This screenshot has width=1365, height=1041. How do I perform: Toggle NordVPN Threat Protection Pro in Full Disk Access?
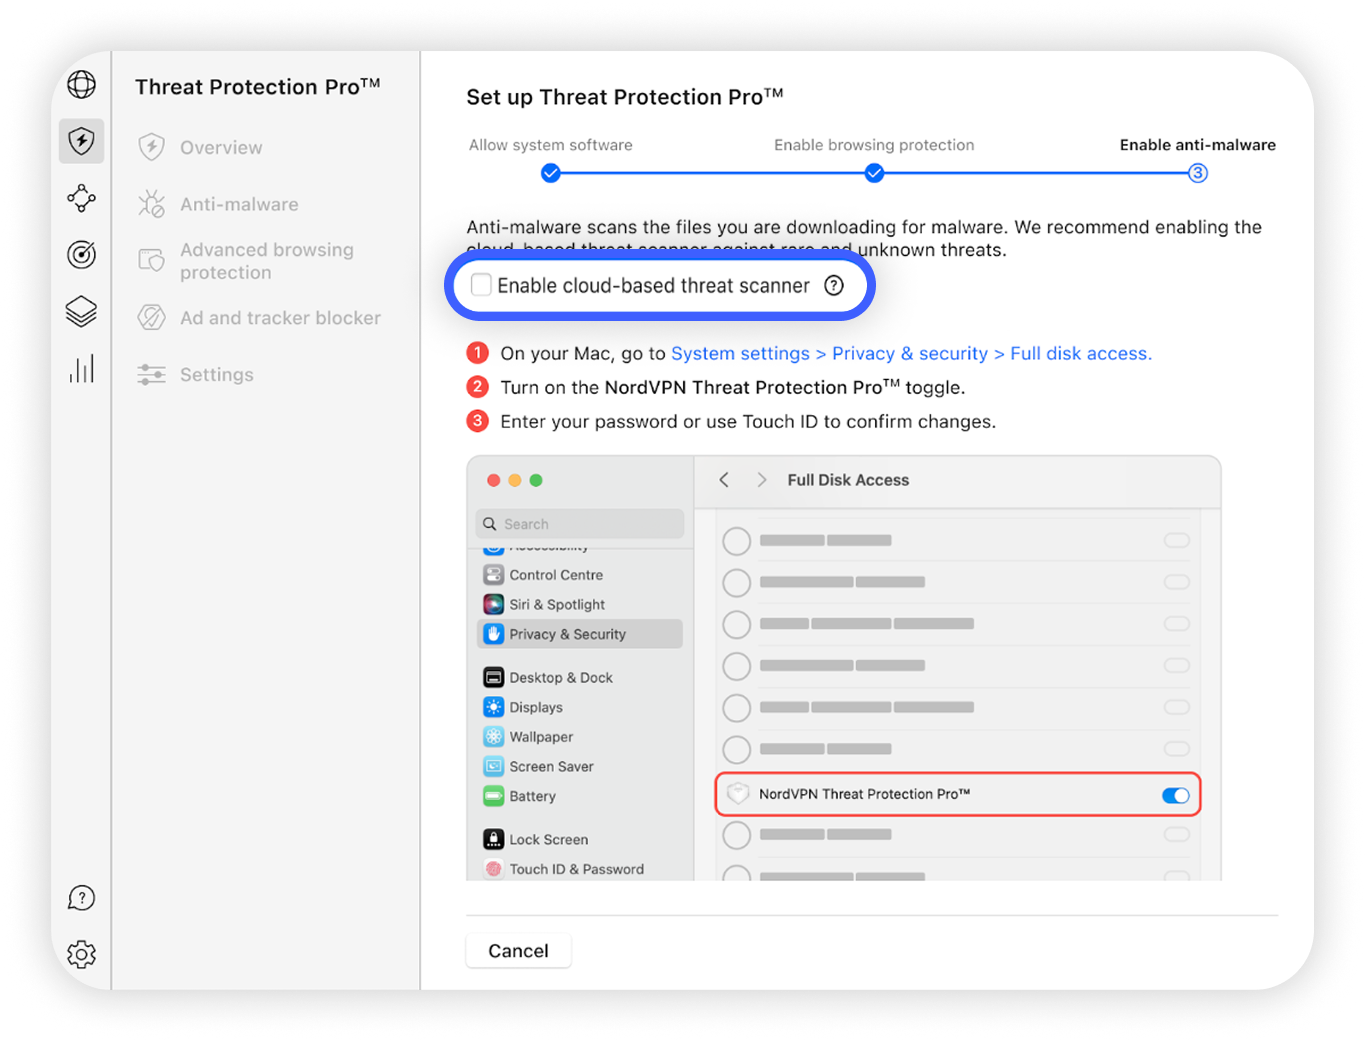[x=1175, y=795]
